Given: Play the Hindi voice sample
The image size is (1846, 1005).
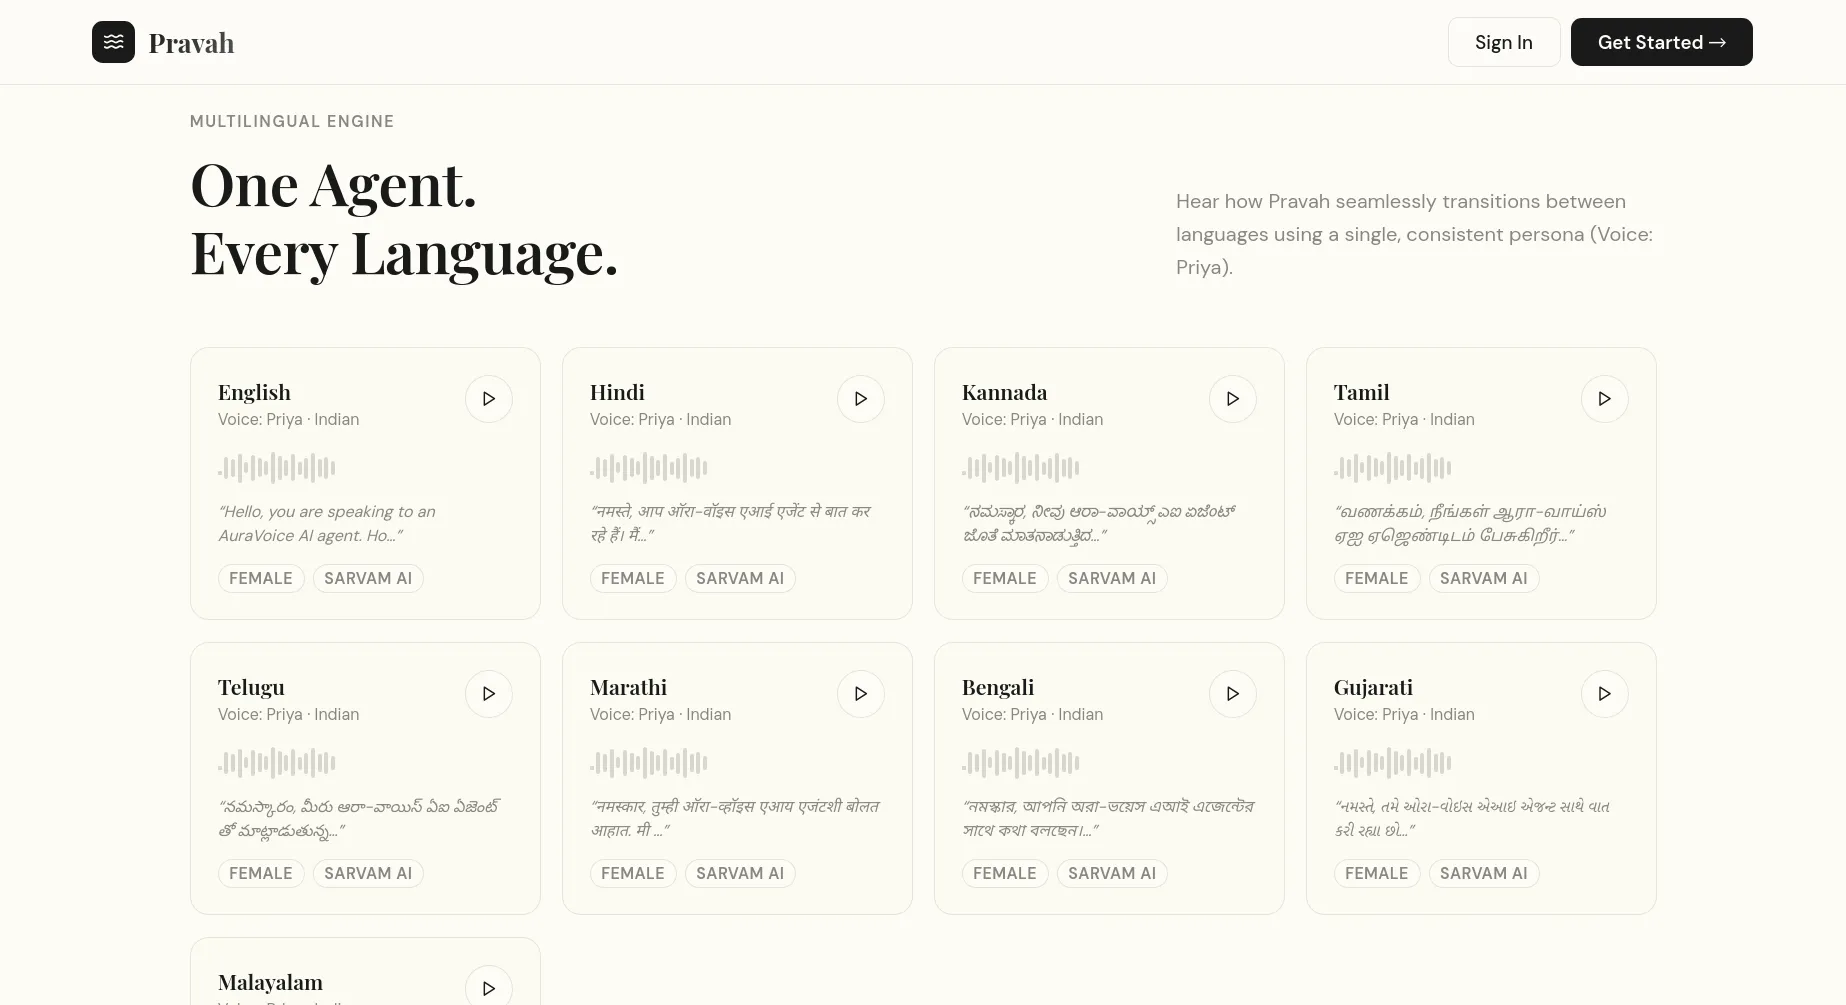Looking at the screenshot, I should [x=860, y=399].
